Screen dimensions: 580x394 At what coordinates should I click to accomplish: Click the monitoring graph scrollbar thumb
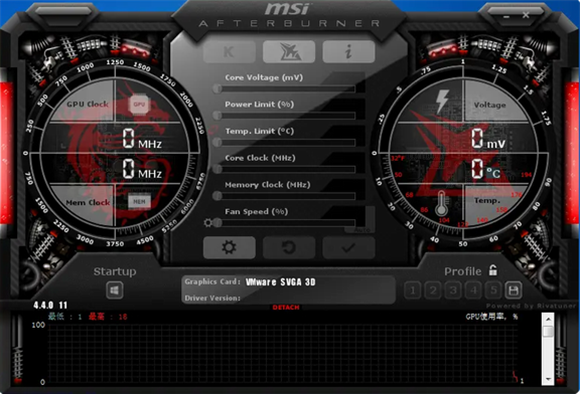pyautogui.click(x=548, y=331)
